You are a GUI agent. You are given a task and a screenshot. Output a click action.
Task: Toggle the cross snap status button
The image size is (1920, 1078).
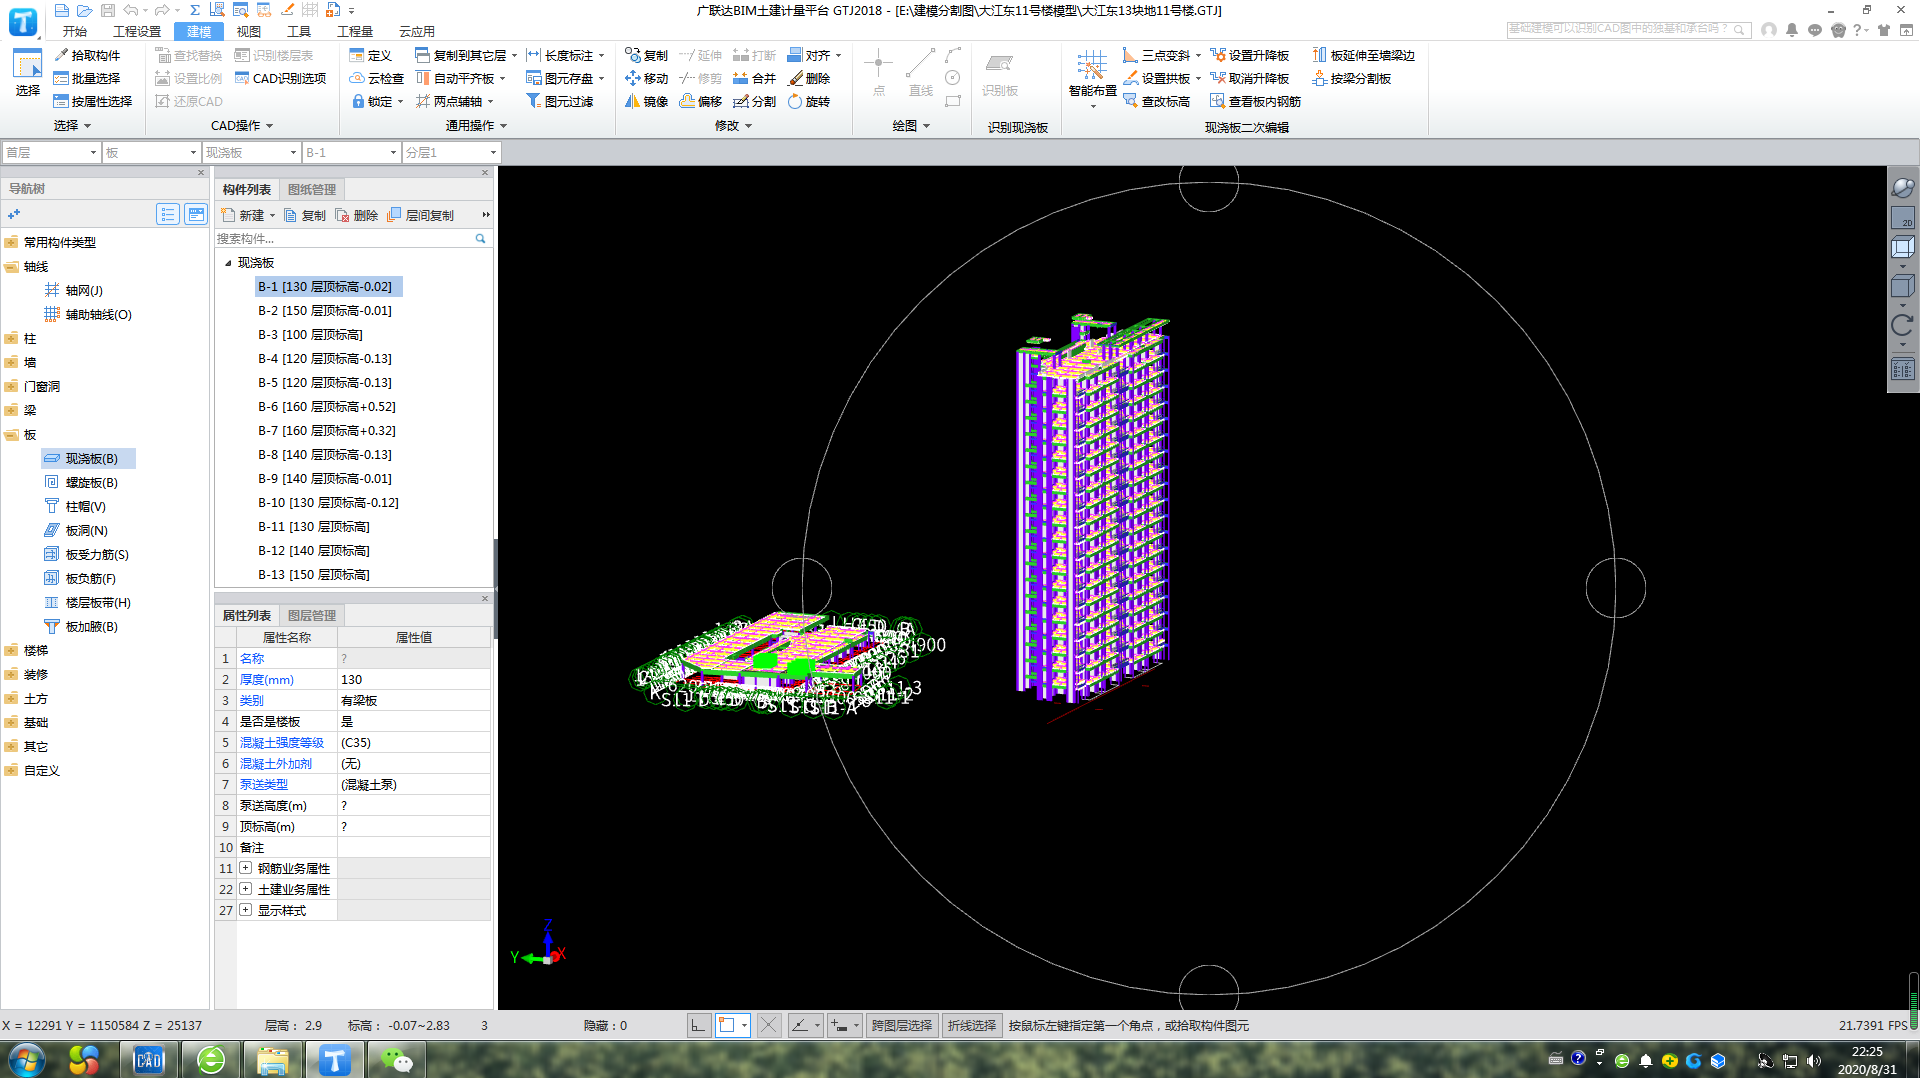[767, 1025]
